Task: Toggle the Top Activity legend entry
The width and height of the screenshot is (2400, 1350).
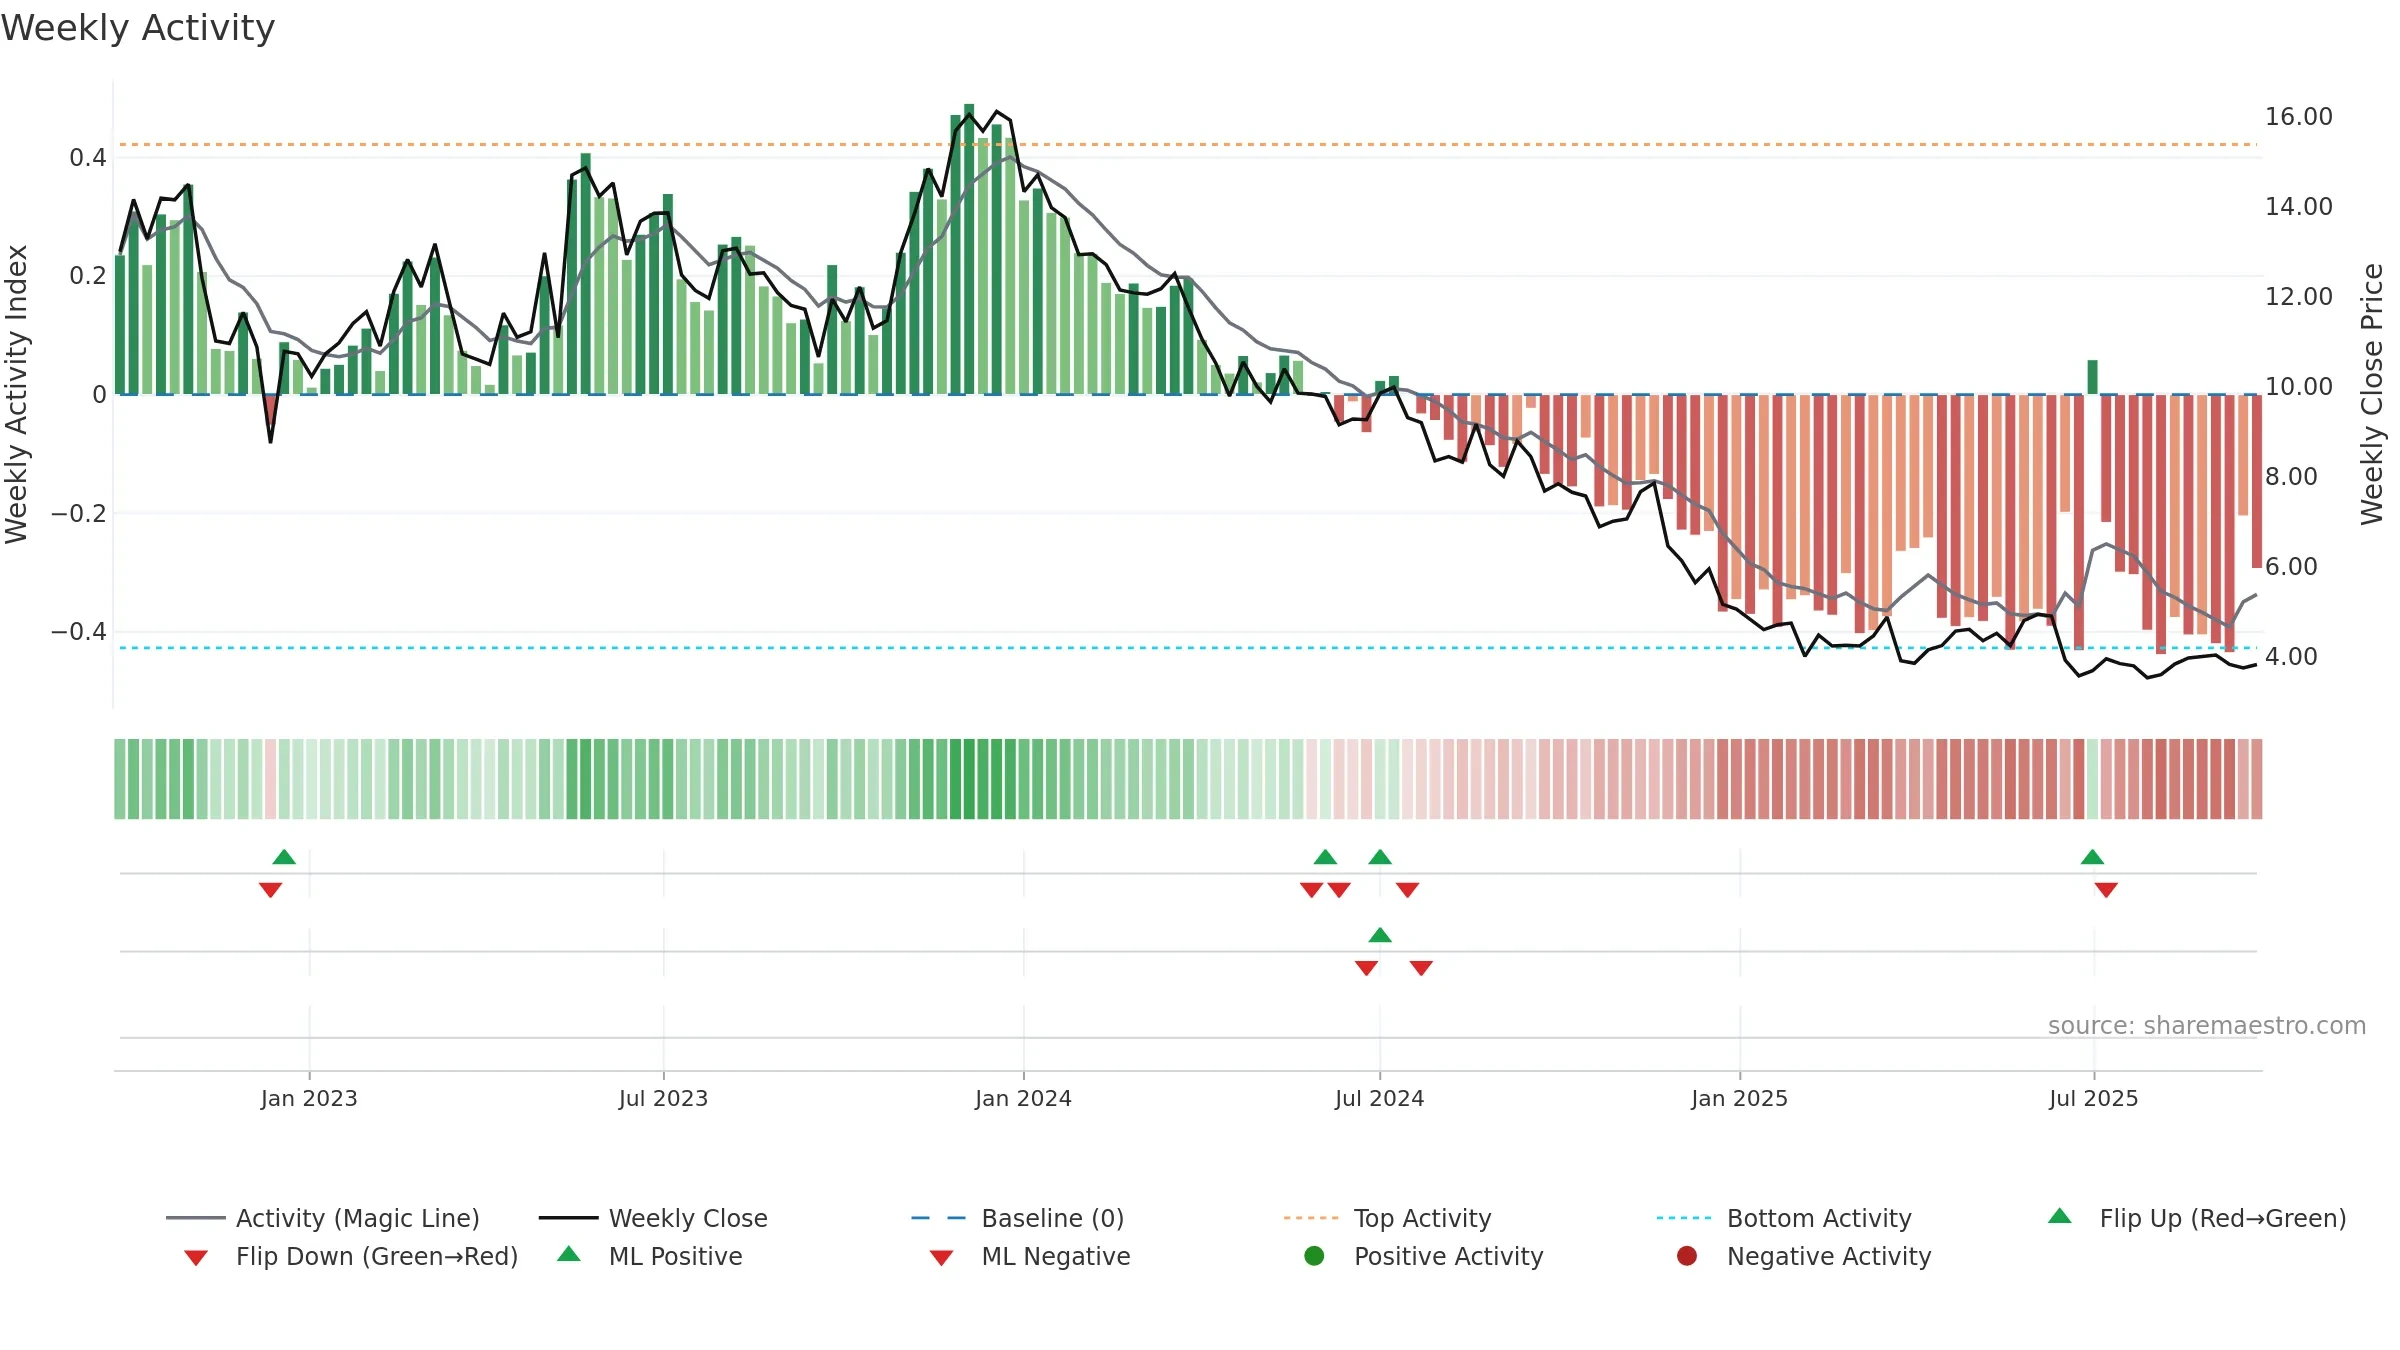Action: (x=1388, y=1218)
